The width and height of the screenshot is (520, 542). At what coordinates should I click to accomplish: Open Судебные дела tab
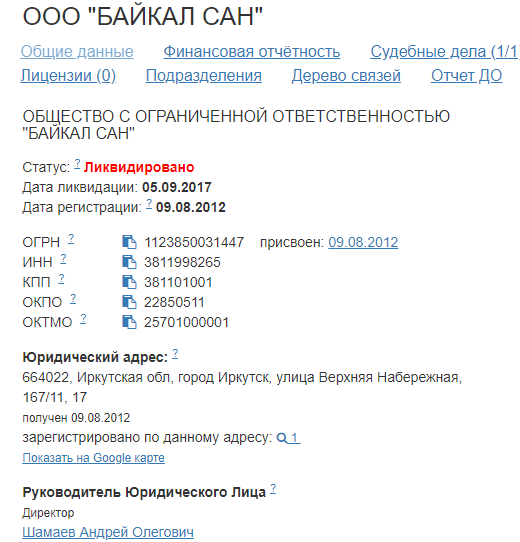[x=445, y=52]
